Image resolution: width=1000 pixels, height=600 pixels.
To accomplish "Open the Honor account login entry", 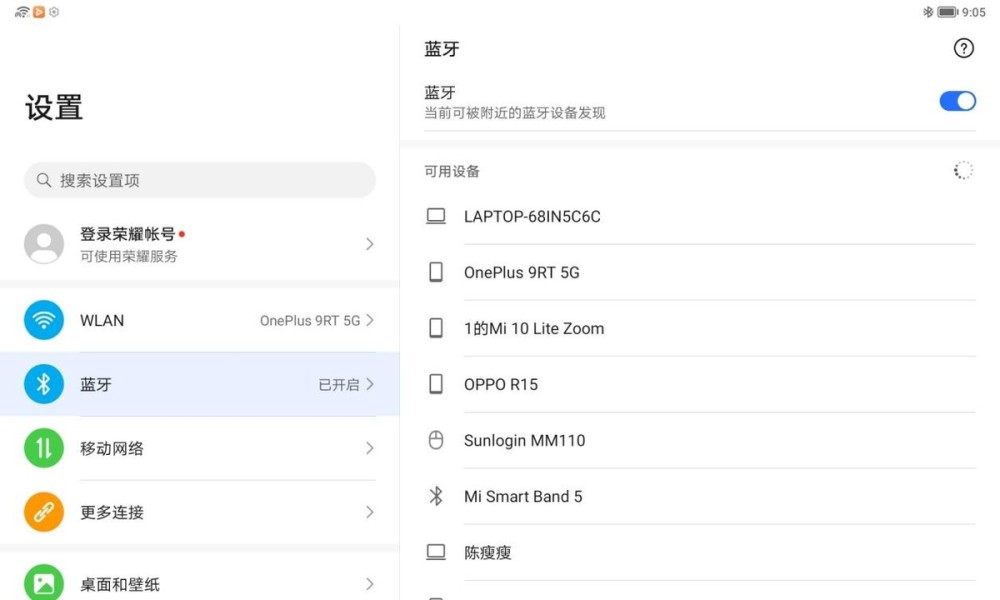I will click(x=200, y=244).
